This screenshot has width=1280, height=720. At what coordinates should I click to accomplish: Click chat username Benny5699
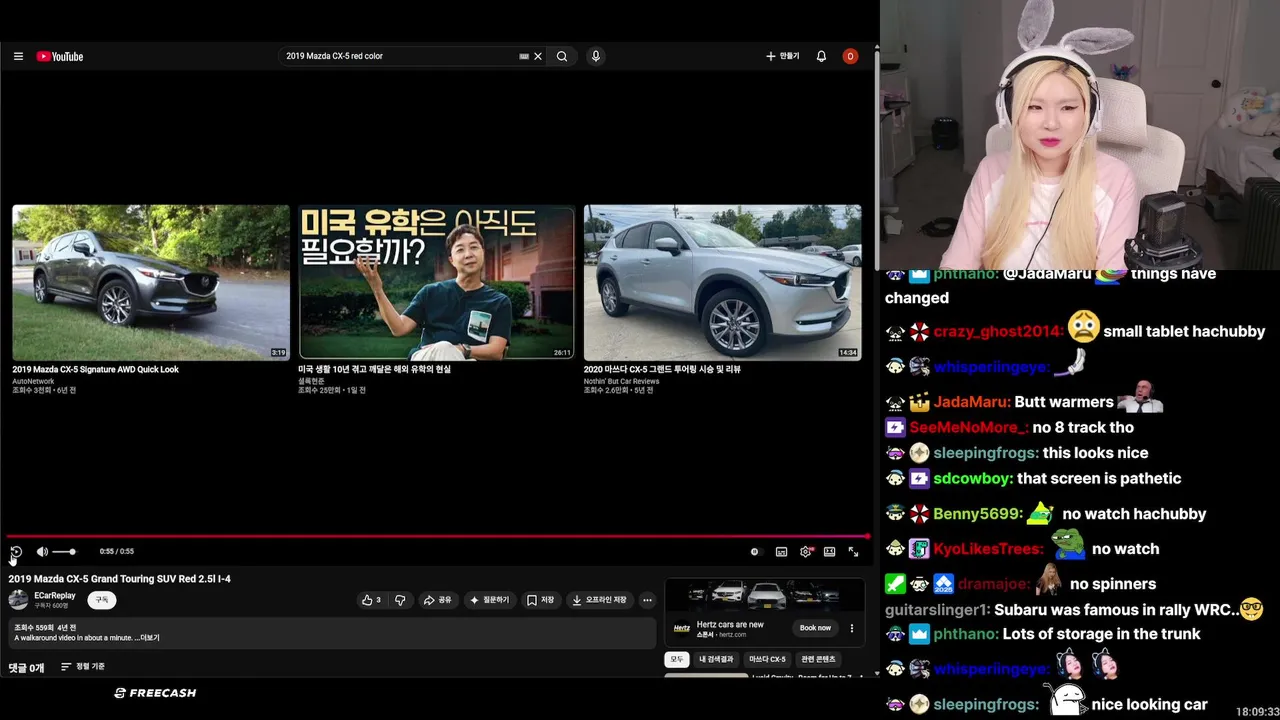(978, 514)
